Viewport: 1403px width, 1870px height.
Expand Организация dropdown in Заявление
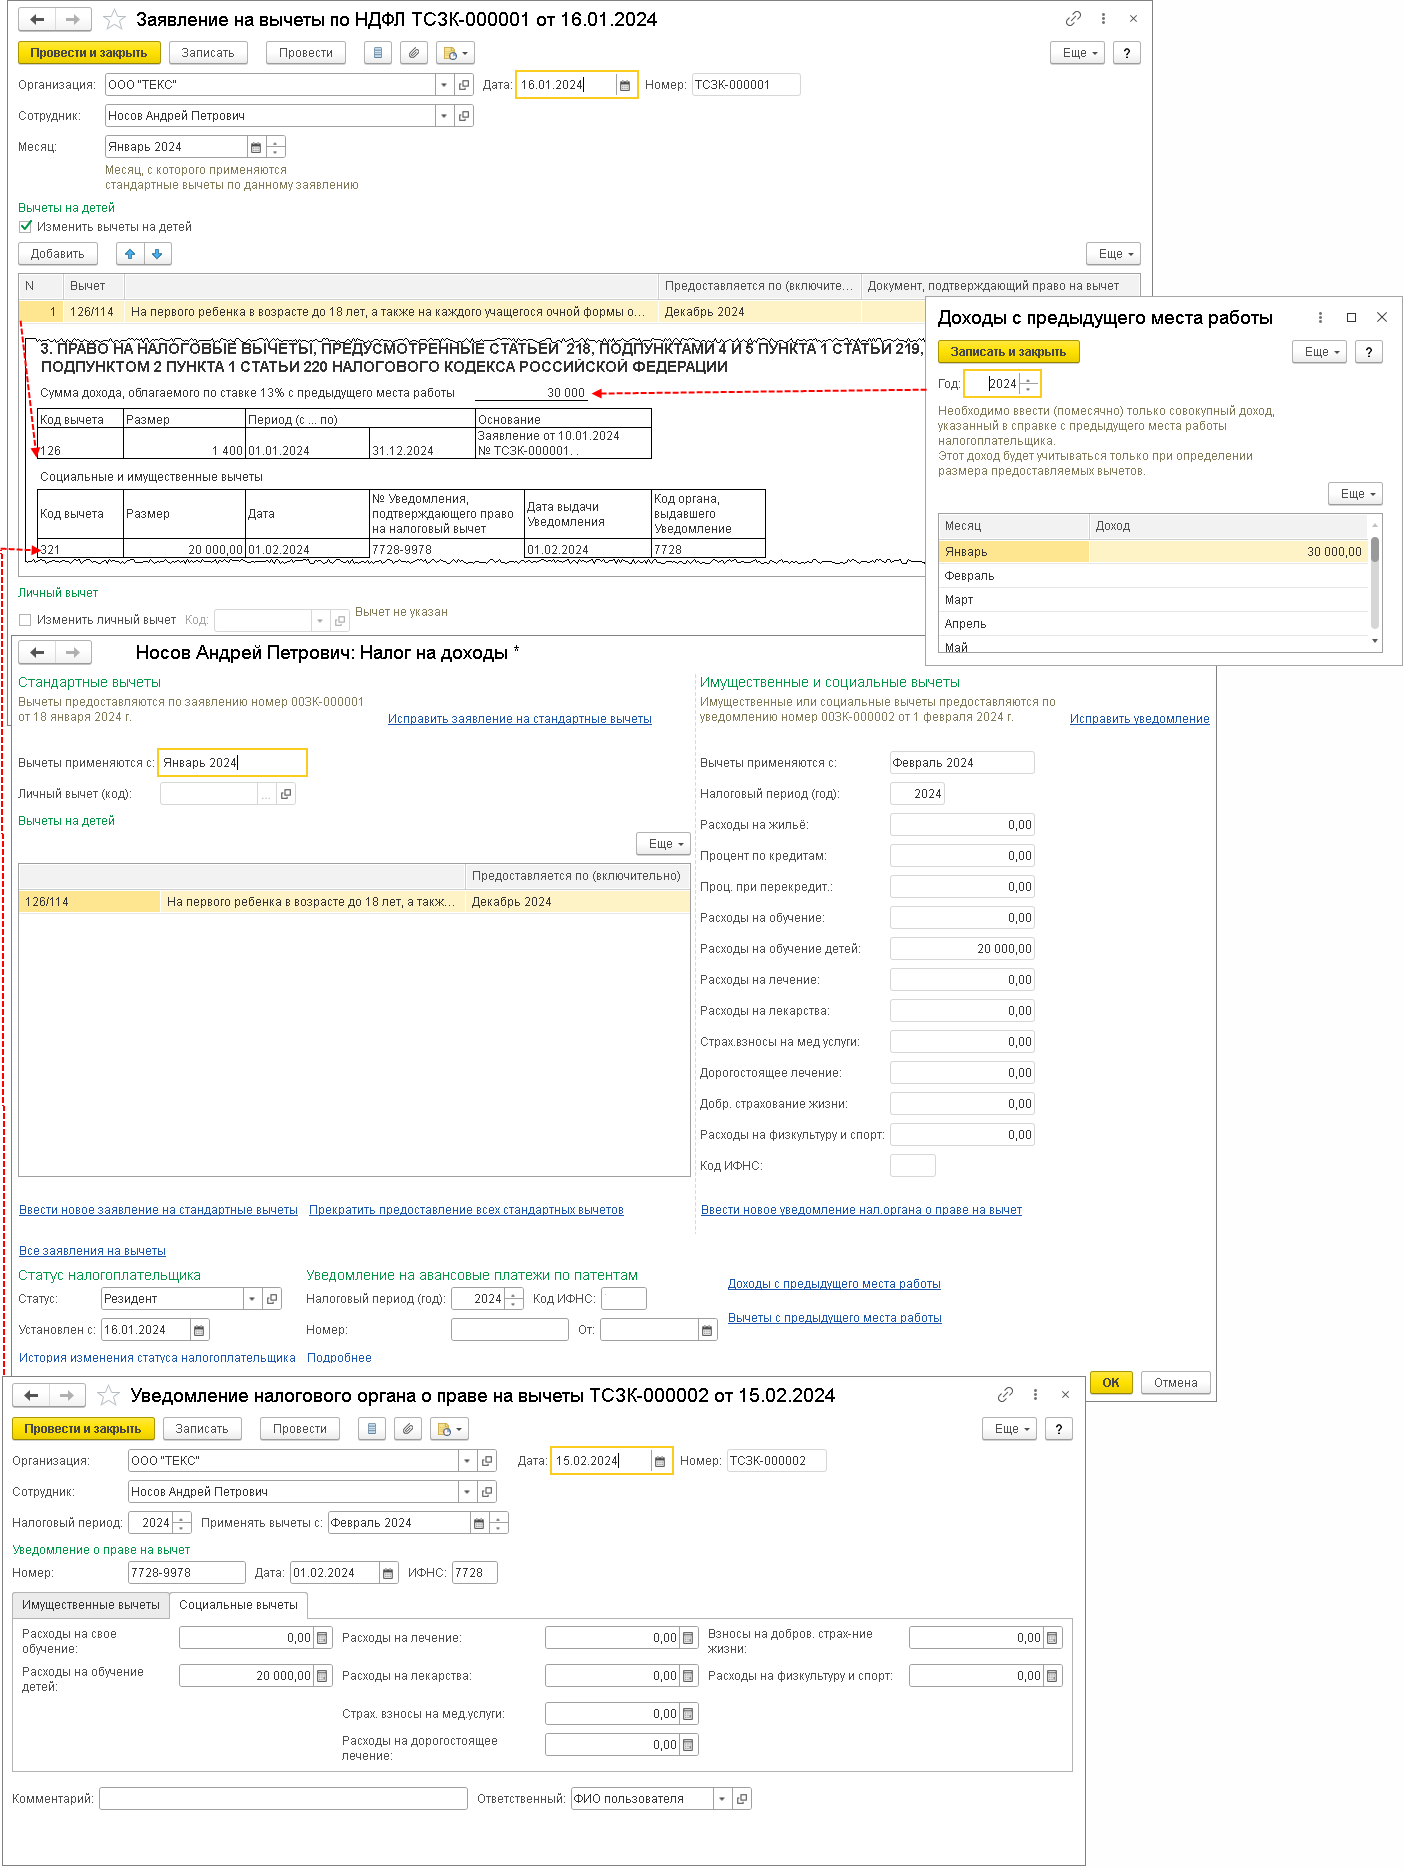(x=444, y=85)
